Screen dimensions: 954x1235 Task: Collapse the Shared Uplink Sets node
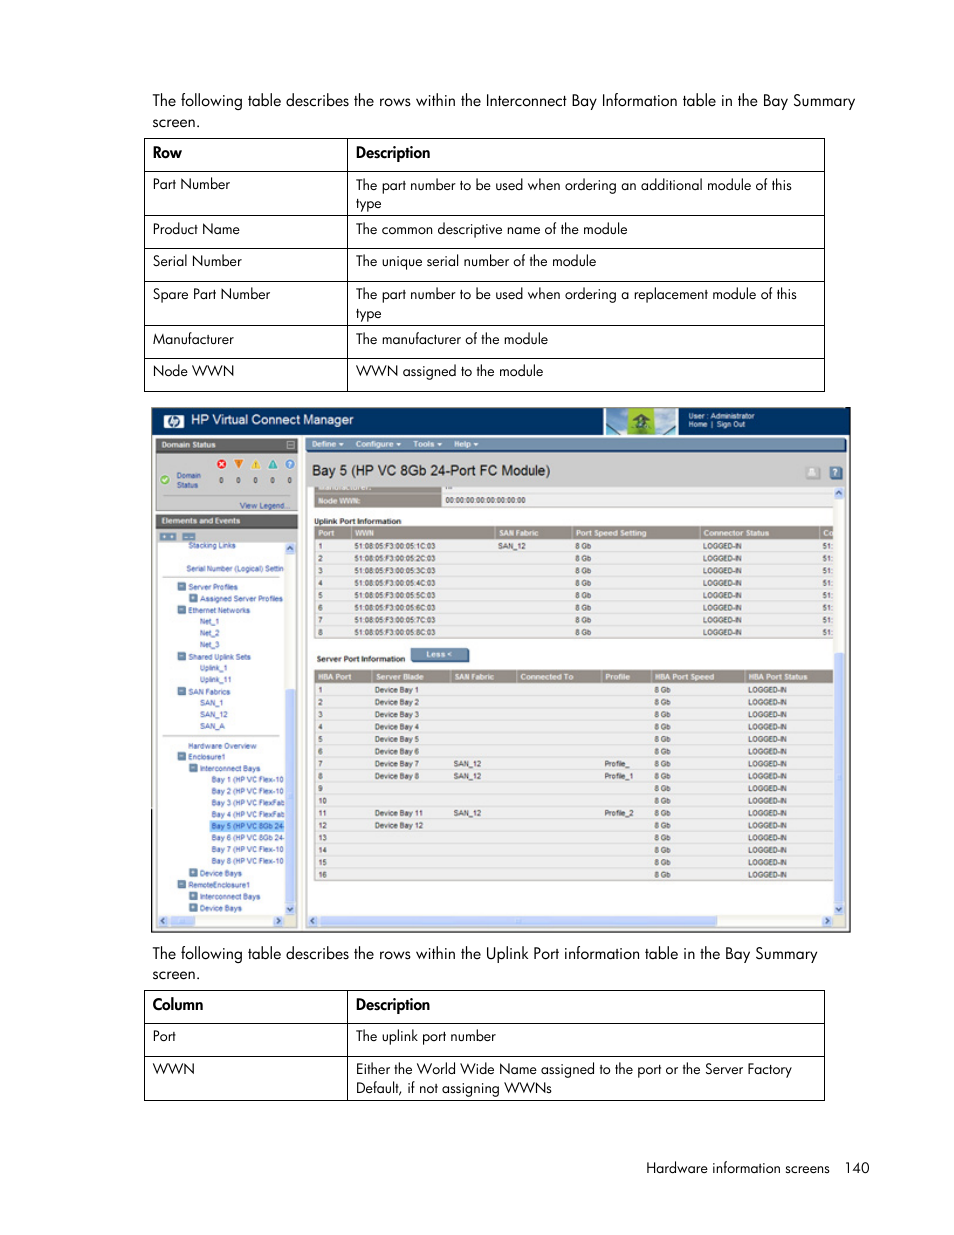pyautogui.click(x=182, y=657)
